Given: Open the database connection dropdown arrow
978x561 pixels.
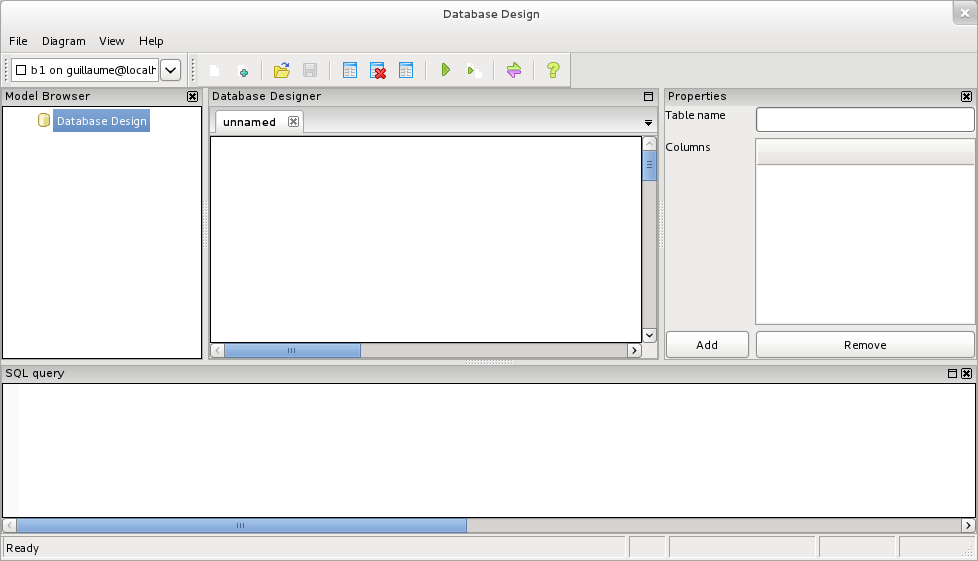Looking at the screenshot, I should point(171,70).
